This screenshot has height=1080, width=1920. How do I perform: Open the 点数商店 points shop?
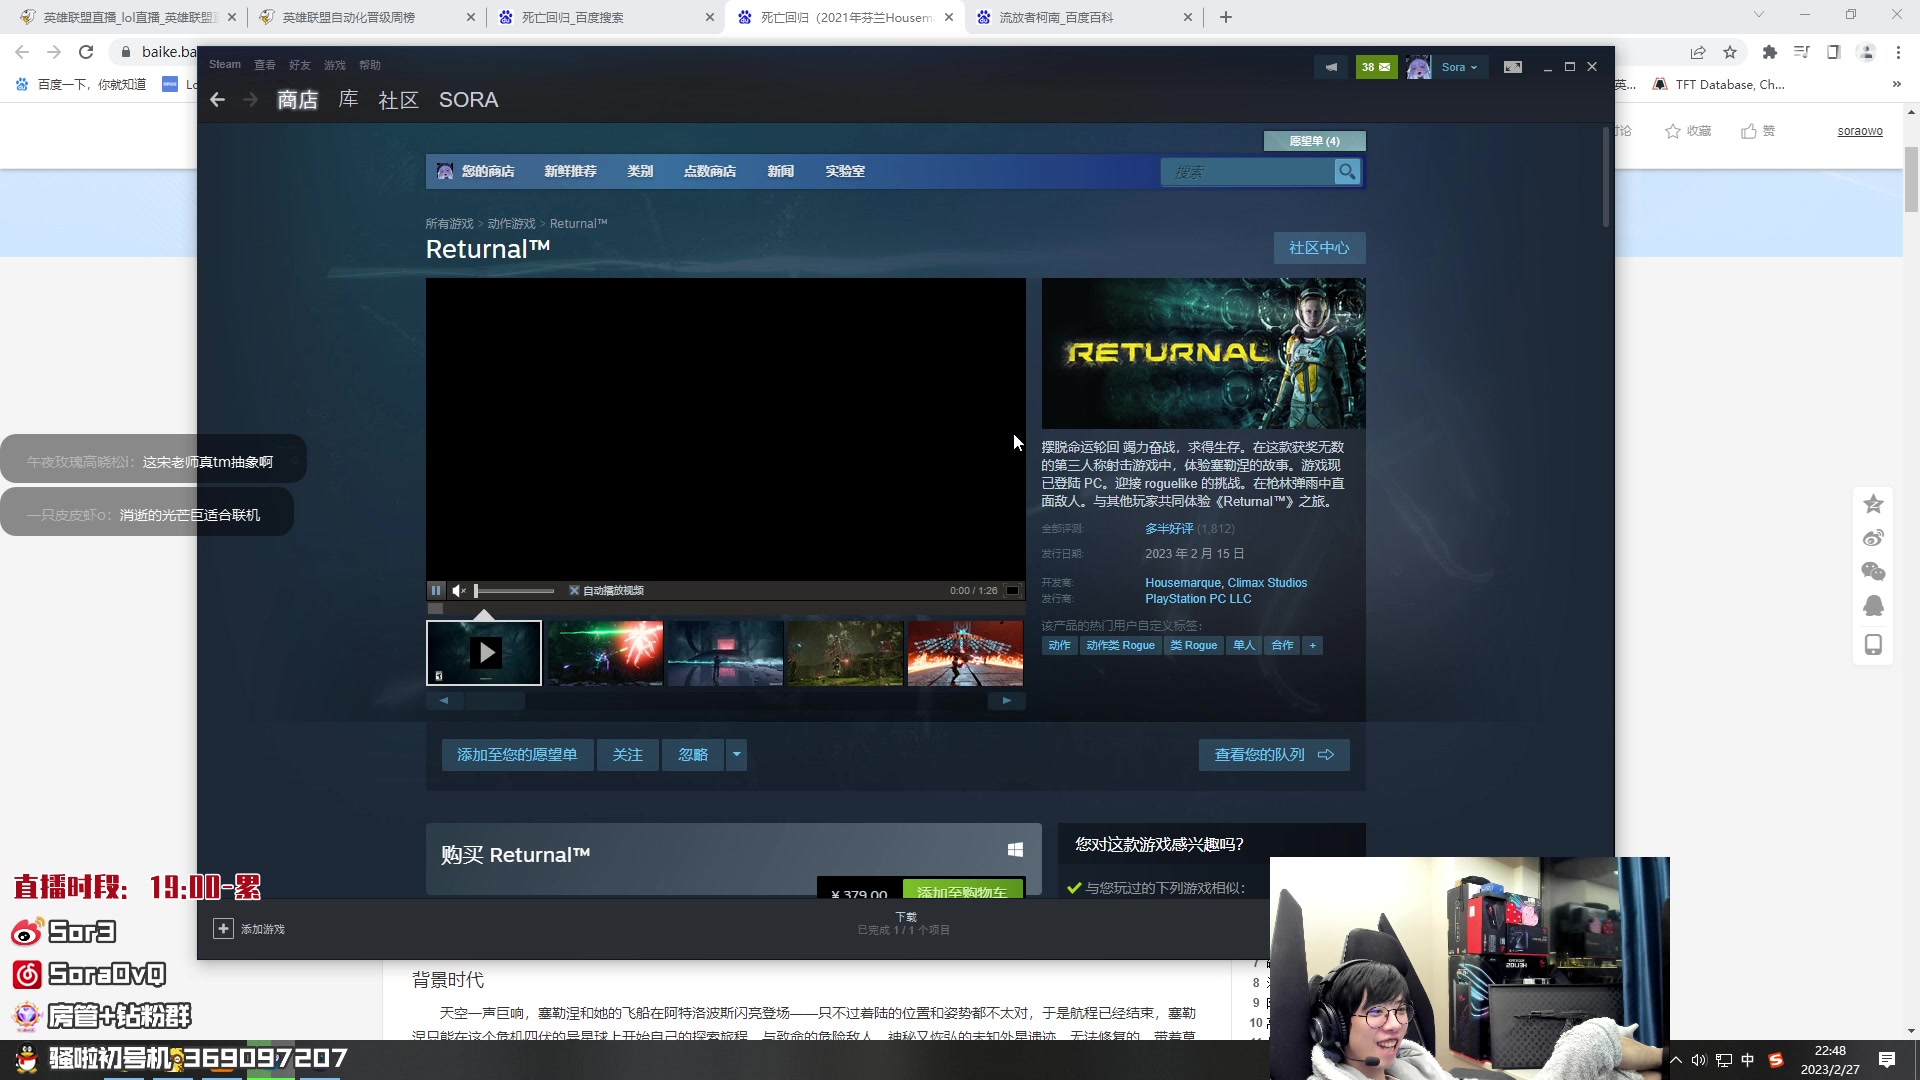pos(710,172)
